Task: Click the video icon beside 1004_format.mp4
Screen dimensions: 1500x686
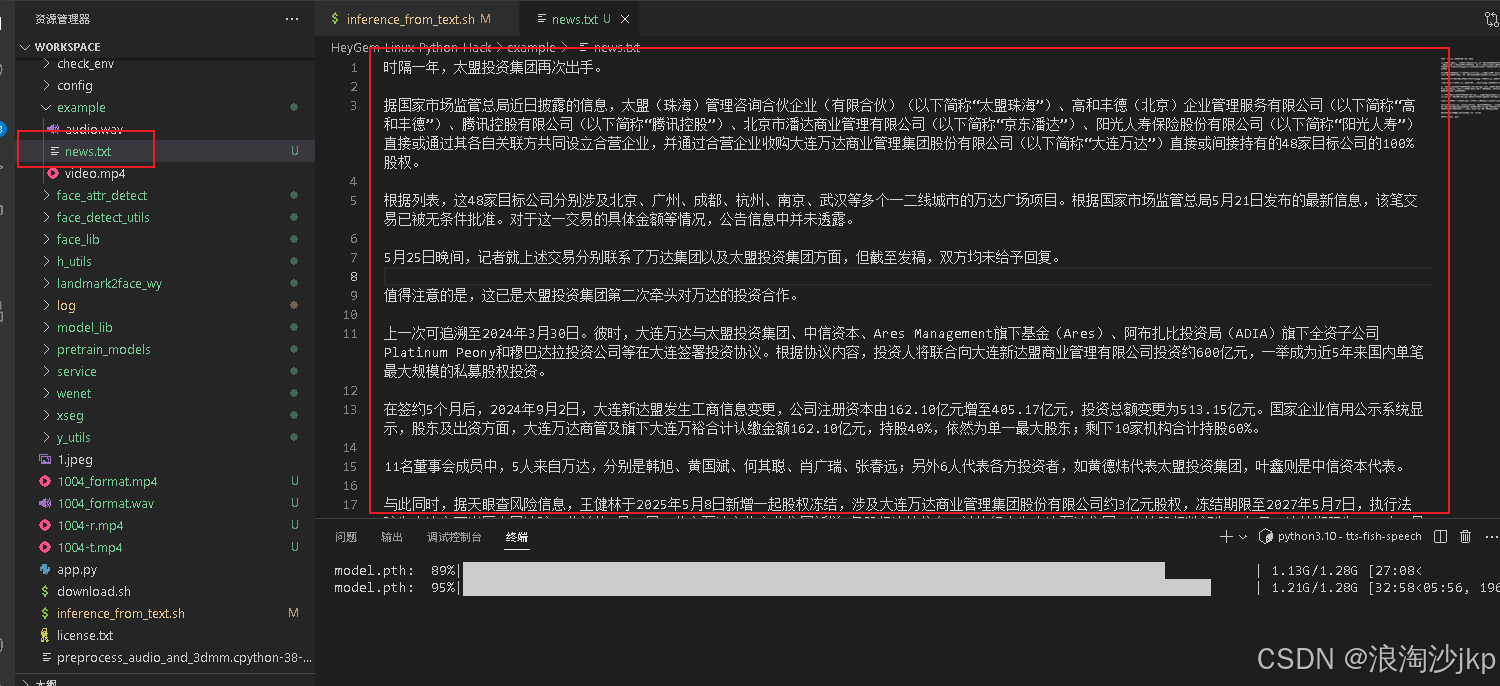Action: (45, 481)
